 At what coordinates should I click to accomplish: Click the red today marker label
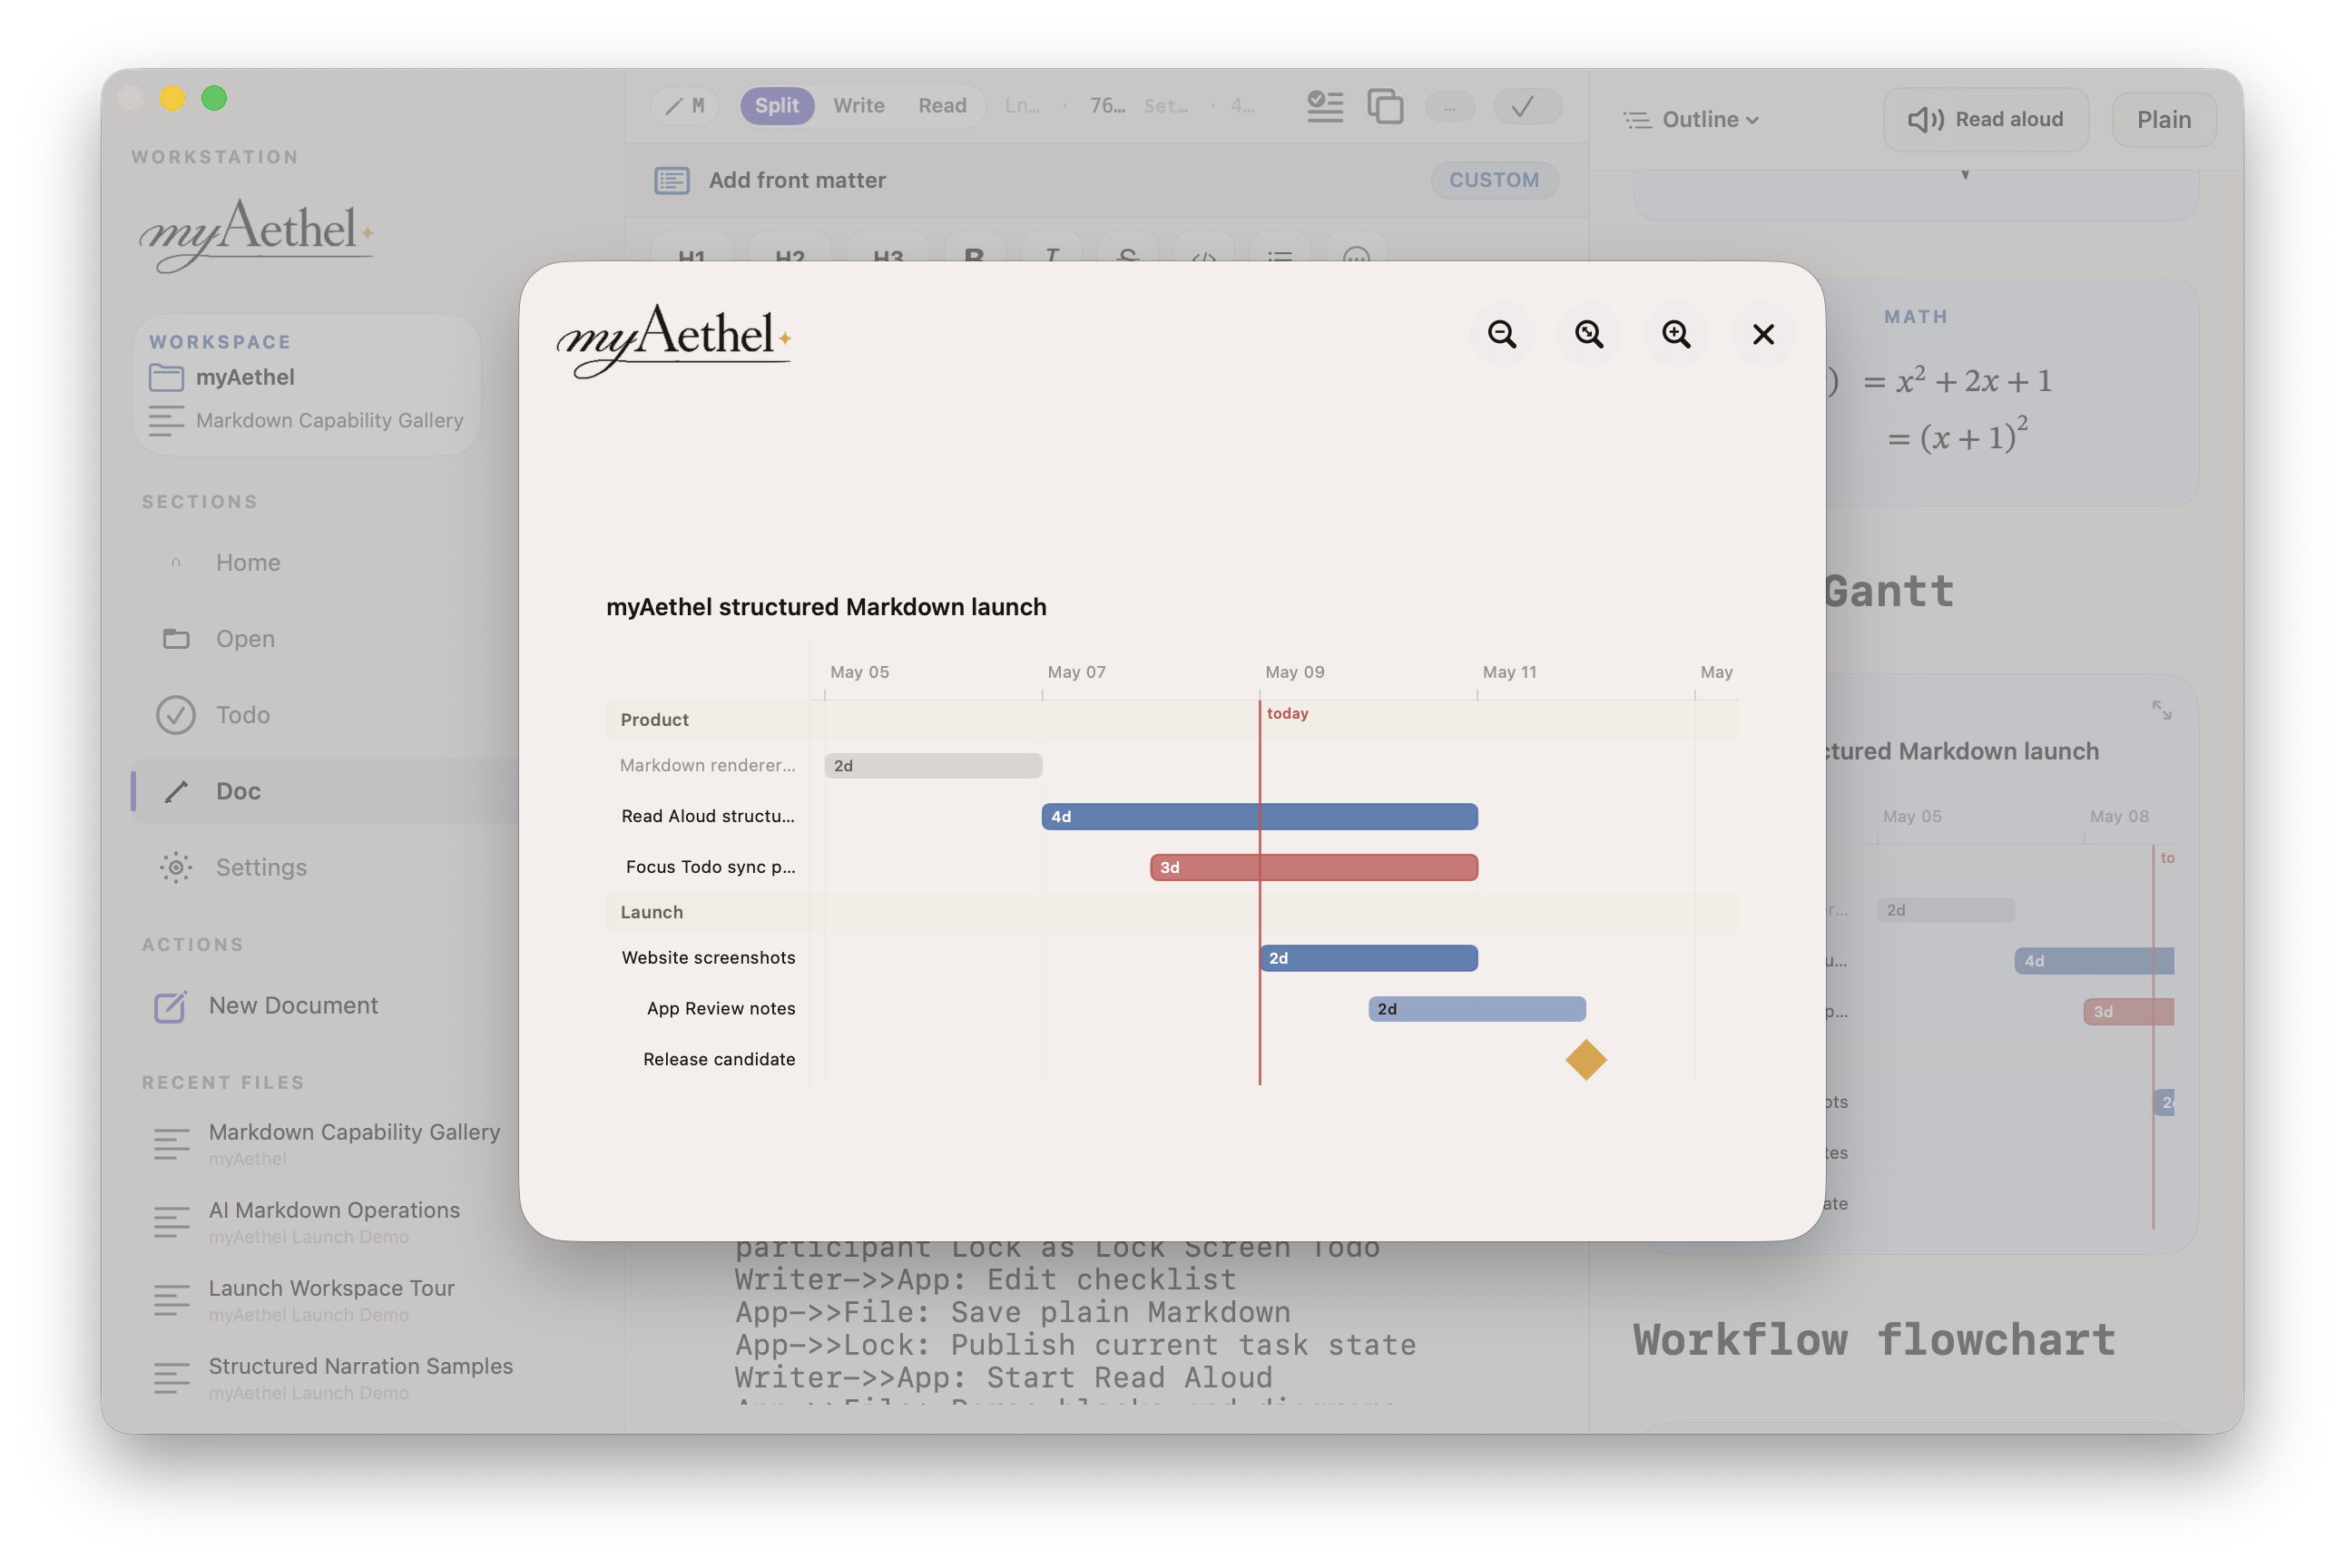pyautogui.click(x=1287, y=713)
